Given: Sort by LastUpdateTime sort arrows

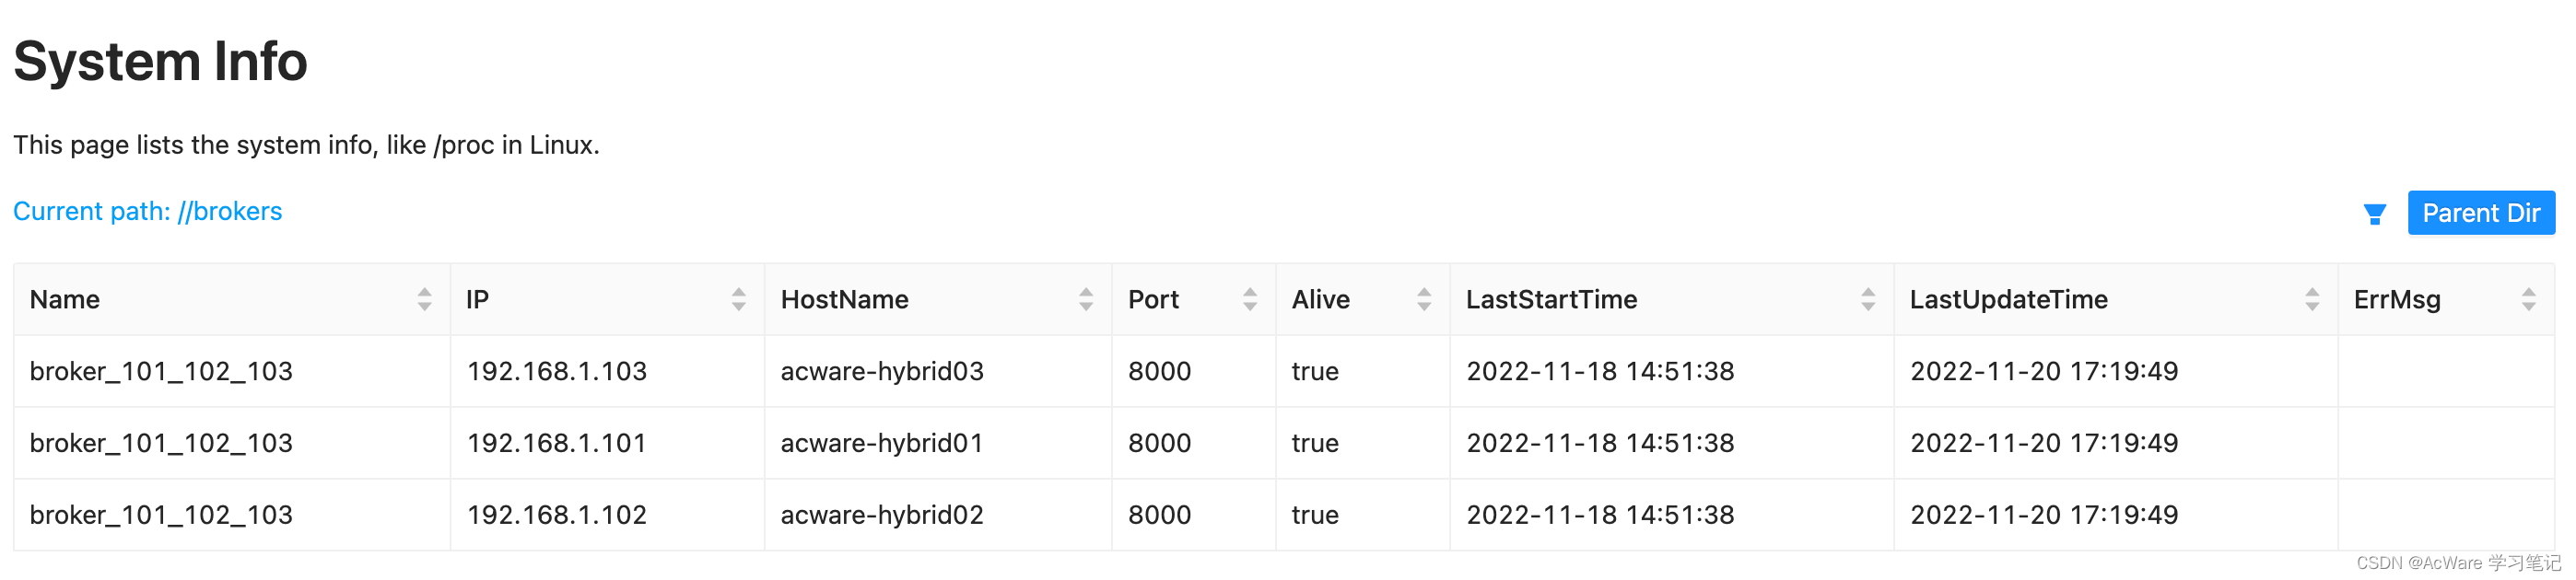Looking at the screenshot, I should tap(2311, 299).
